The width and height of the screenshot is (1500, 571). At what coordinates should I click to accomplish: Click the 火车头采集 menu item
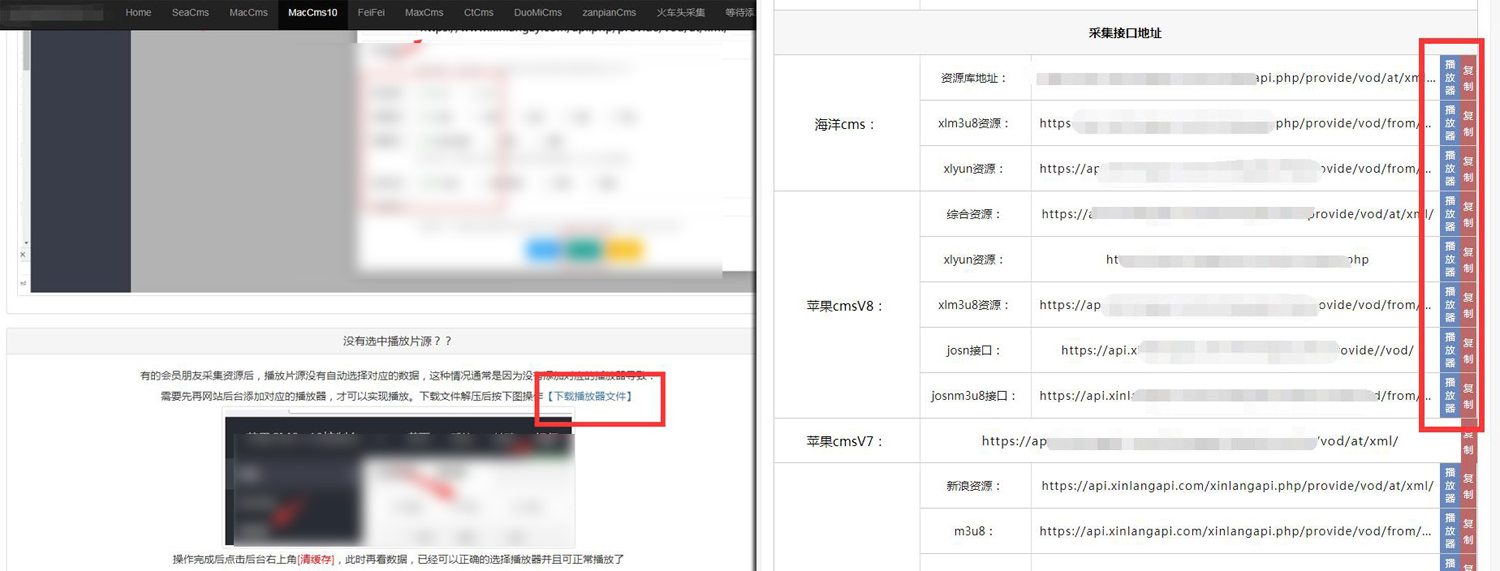tap(681, 13)
